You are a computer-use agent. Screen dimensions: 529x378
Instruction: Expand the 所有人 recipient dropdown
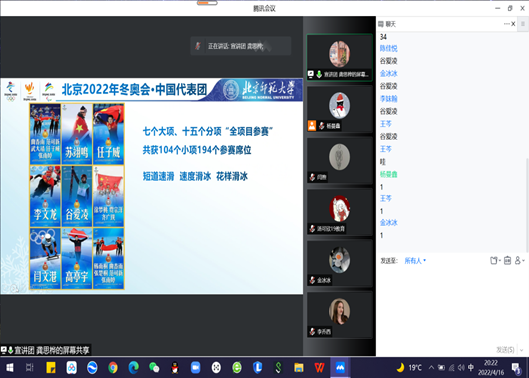pos(415,261)
